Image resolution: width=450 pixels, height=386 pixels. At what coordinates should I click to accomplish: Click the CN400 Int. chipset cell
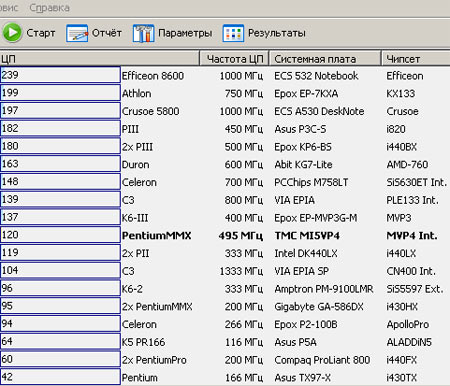[x=411, y=271]
